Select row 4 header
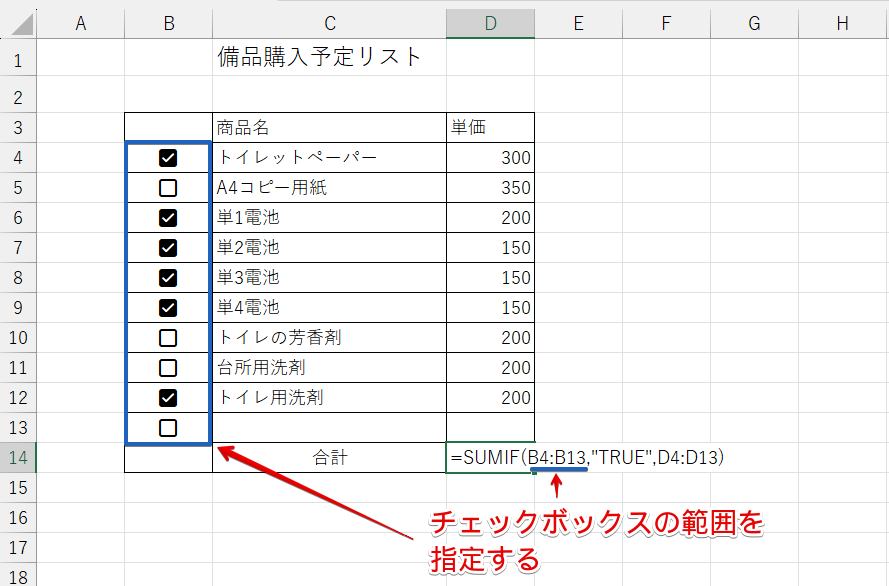The image size is (889, 586). click(18, 157)
